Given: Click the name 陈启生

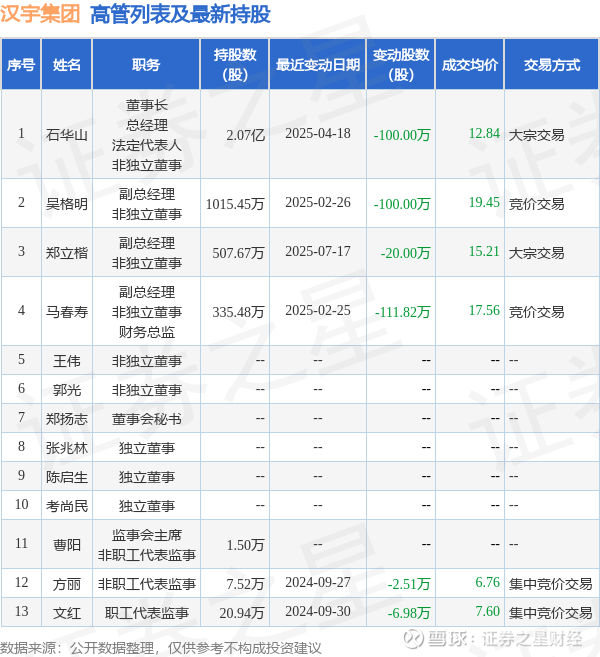Looking at the screenshot, I should [67, 477].
